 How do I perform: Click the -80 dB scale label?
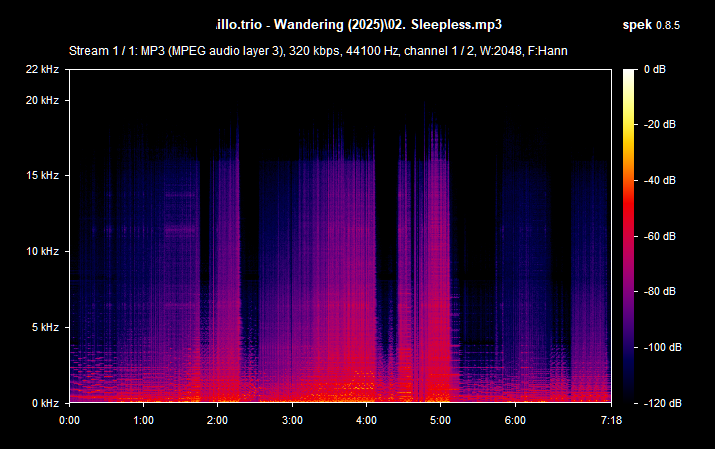click(659, 291)
